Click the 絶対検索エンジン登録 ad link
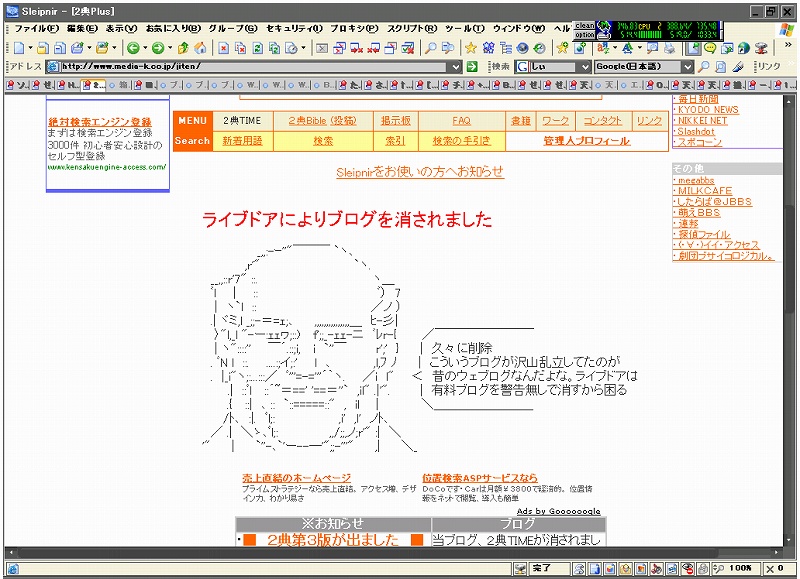 (100, 122)
